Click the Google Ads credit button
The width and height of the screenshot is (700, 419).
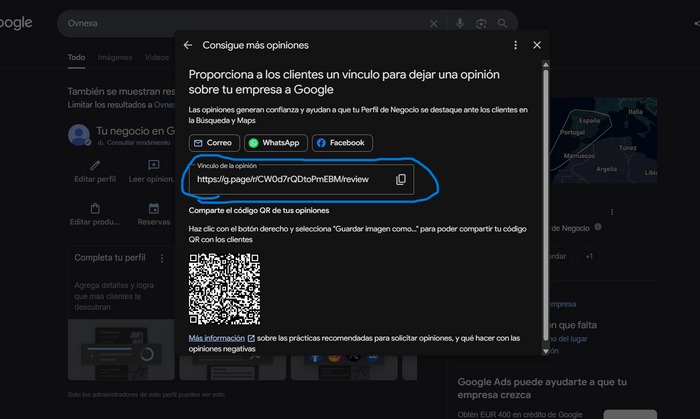tap(630, 415)
